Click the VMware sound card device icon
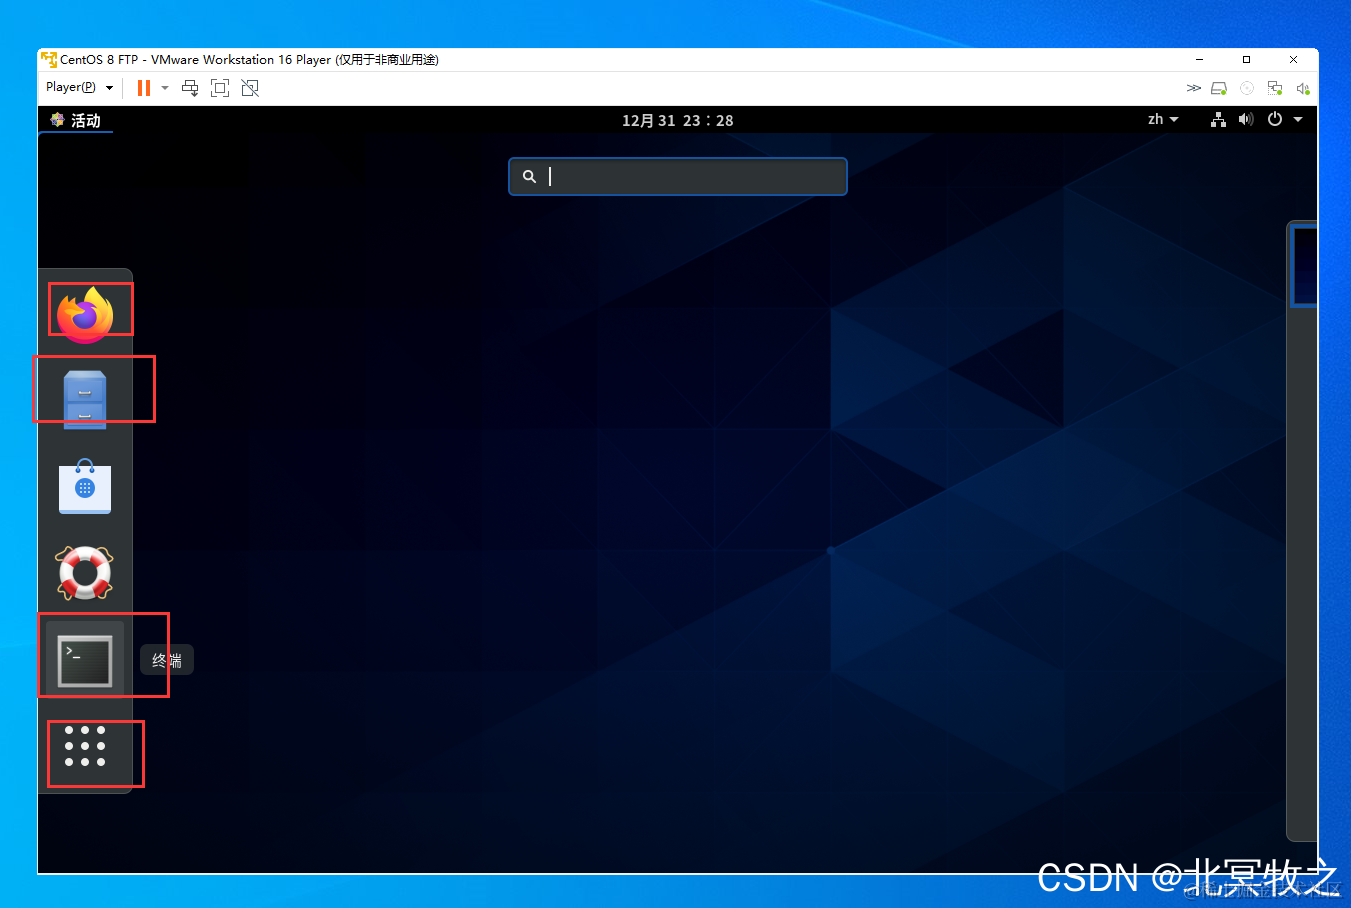The height and width of the screenshot is (908, 1351). 1303,88
